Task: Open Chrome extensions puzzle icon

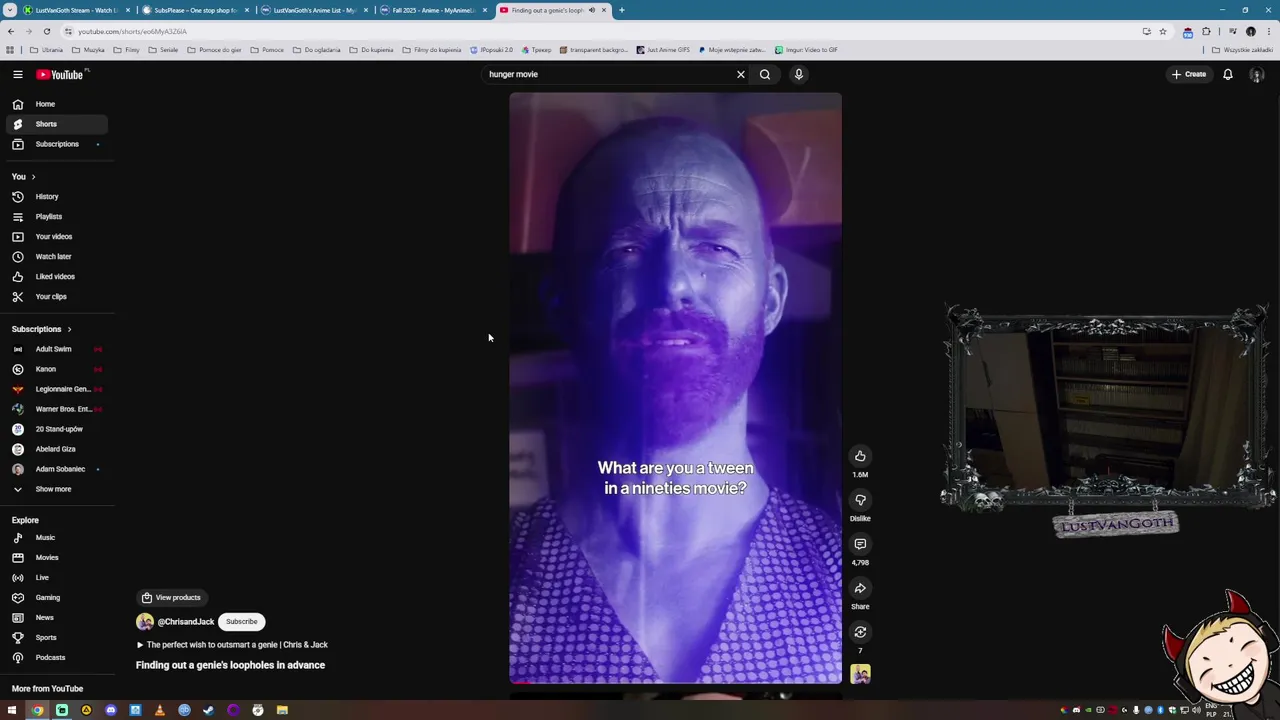Action: [1206, 31]
